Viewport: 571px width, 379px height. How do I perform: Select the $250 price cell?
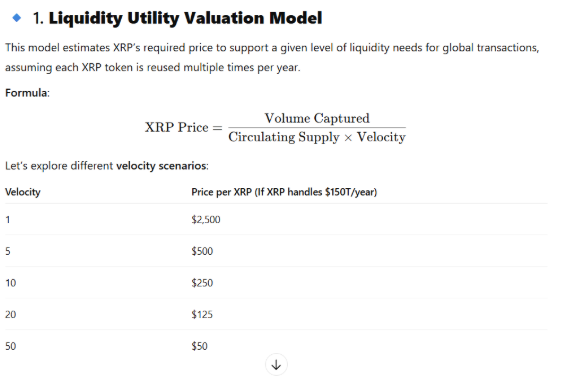coord(202,283)
